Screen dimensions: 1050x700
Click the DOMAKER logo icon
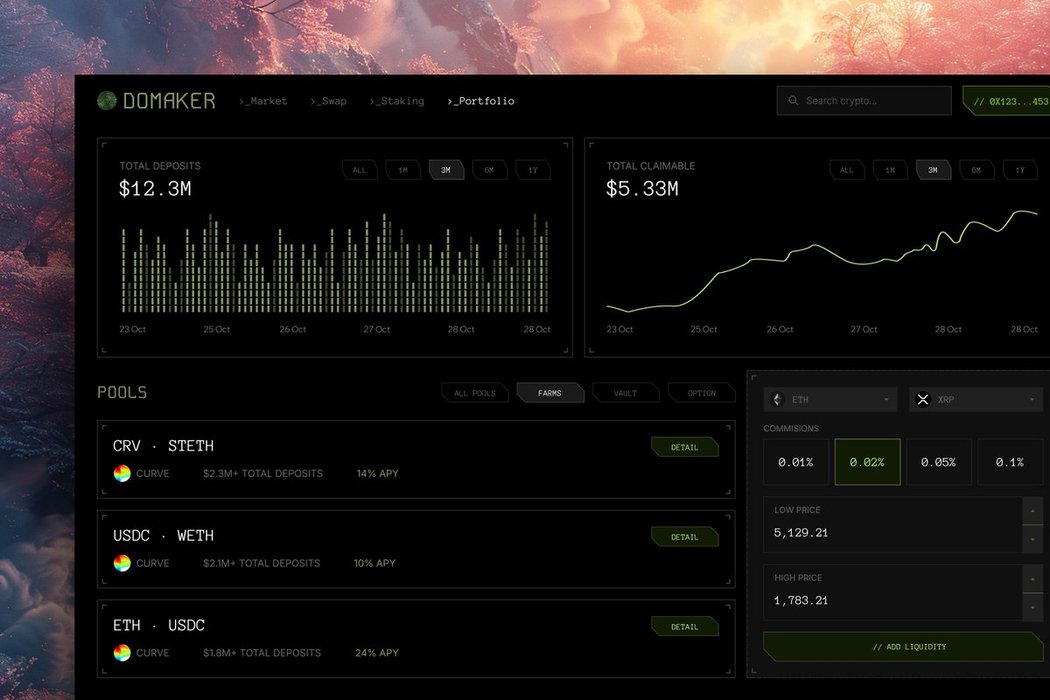107,101
